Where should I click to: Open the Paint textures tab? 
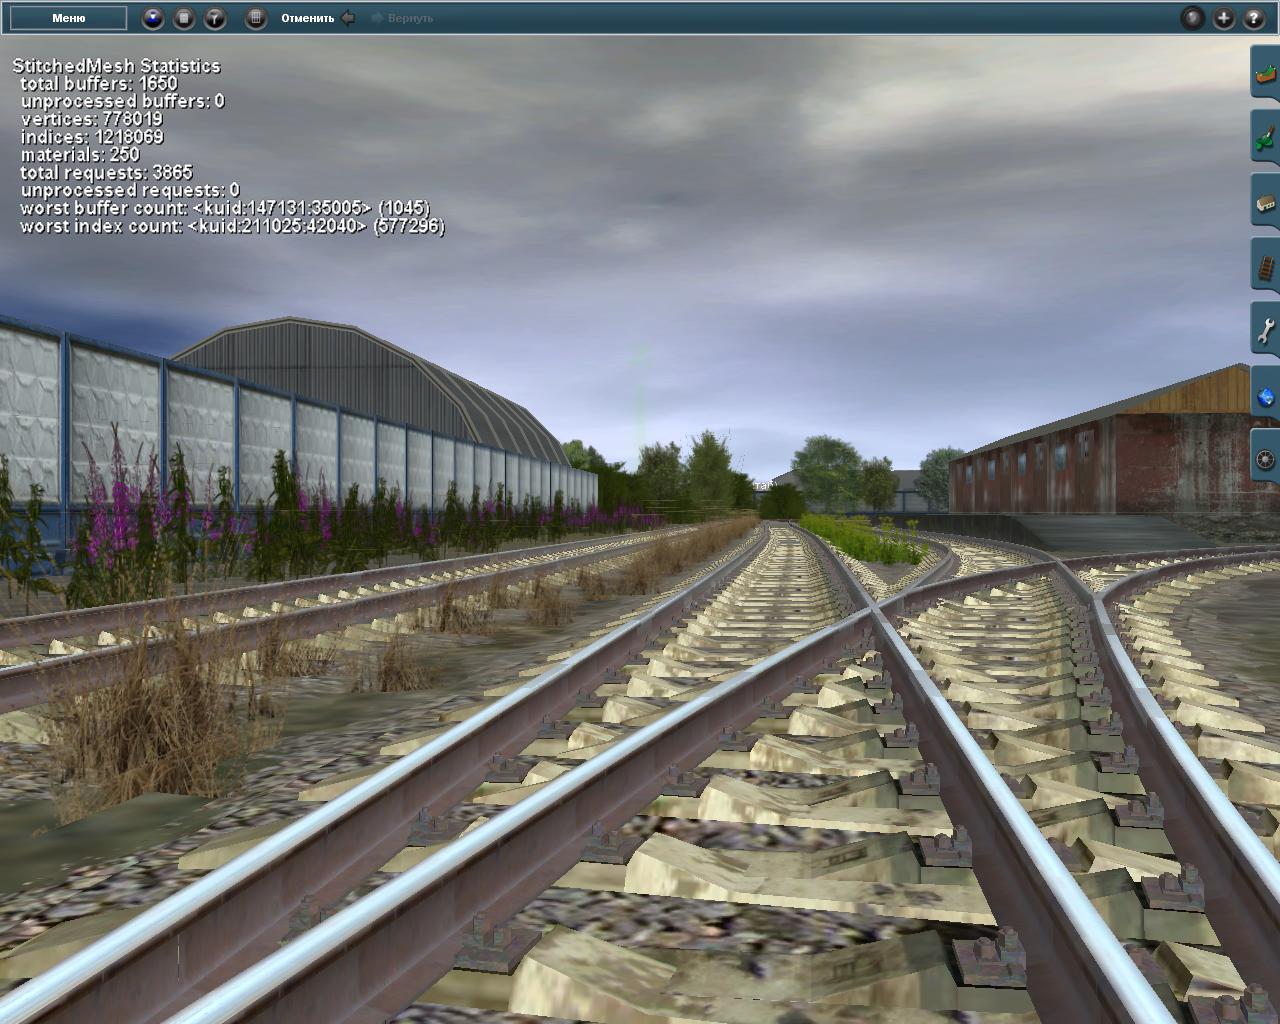pos(1265,137)
